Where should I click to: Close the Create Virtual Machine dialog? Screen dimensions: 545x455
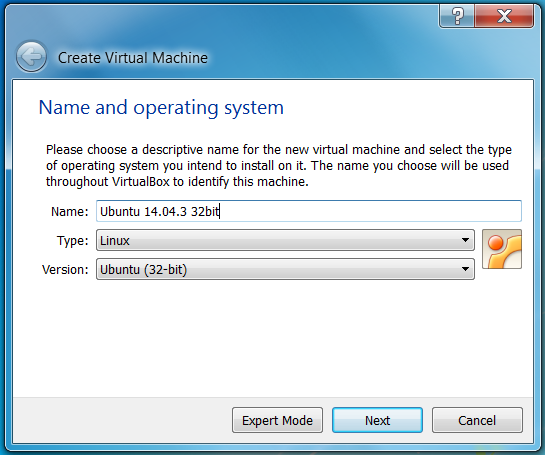click(x=504, y=16)
